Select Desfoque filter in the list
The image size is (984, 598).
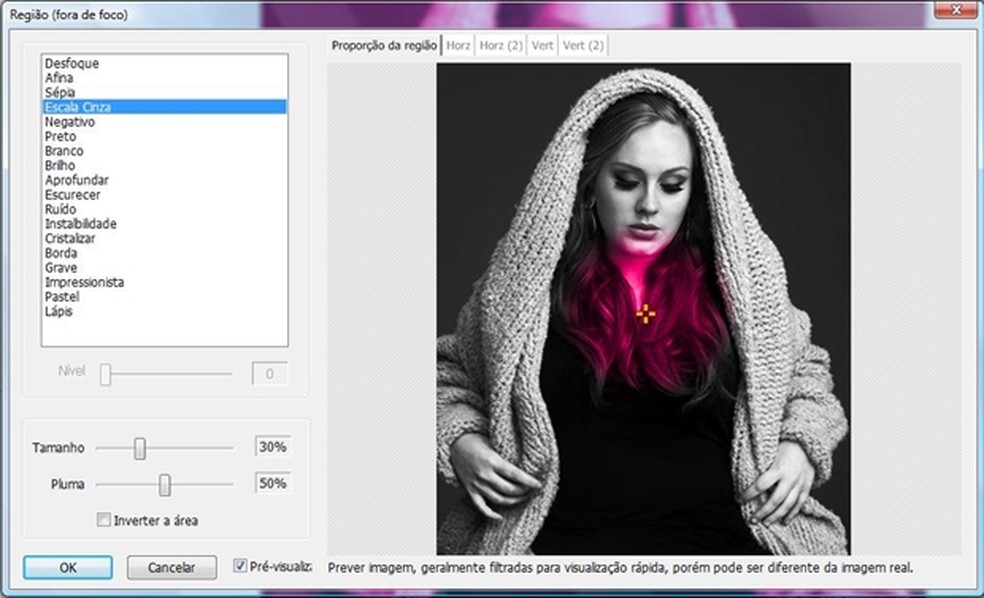pos(71,63)
